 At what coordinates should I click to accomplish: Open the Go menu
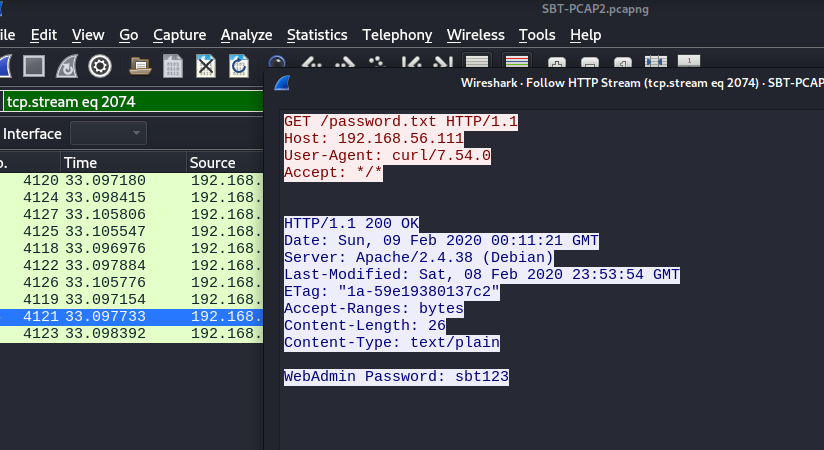129,35
